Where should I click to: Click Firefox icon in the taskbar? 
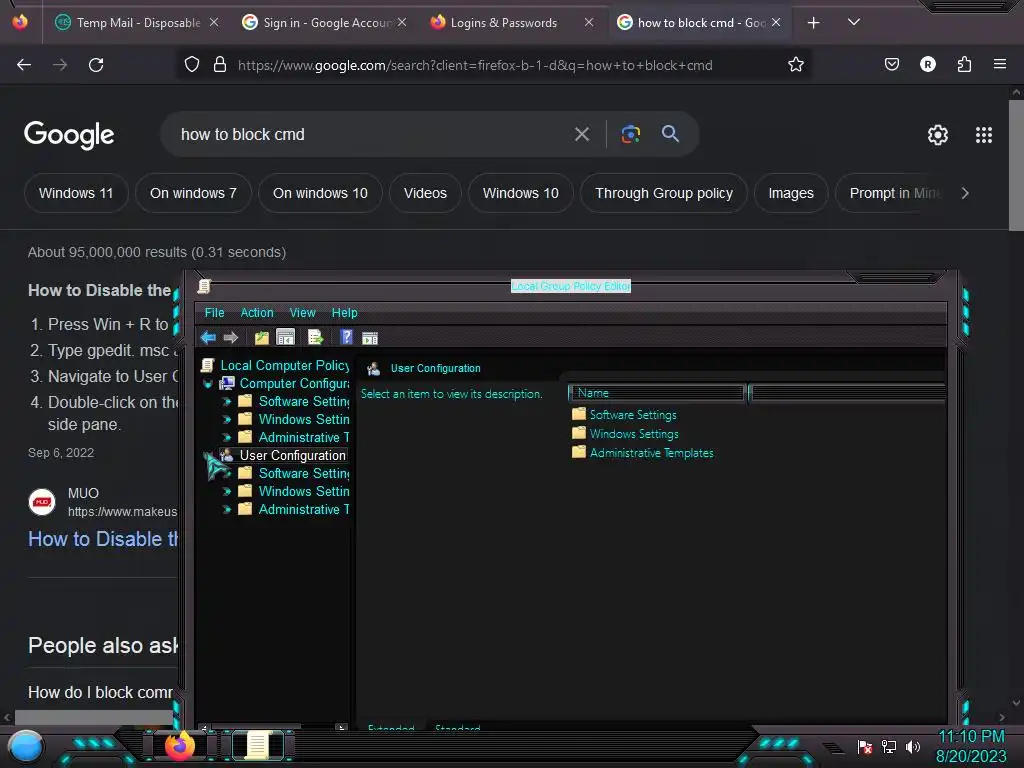pyautogui.click(x=180, y=745)
